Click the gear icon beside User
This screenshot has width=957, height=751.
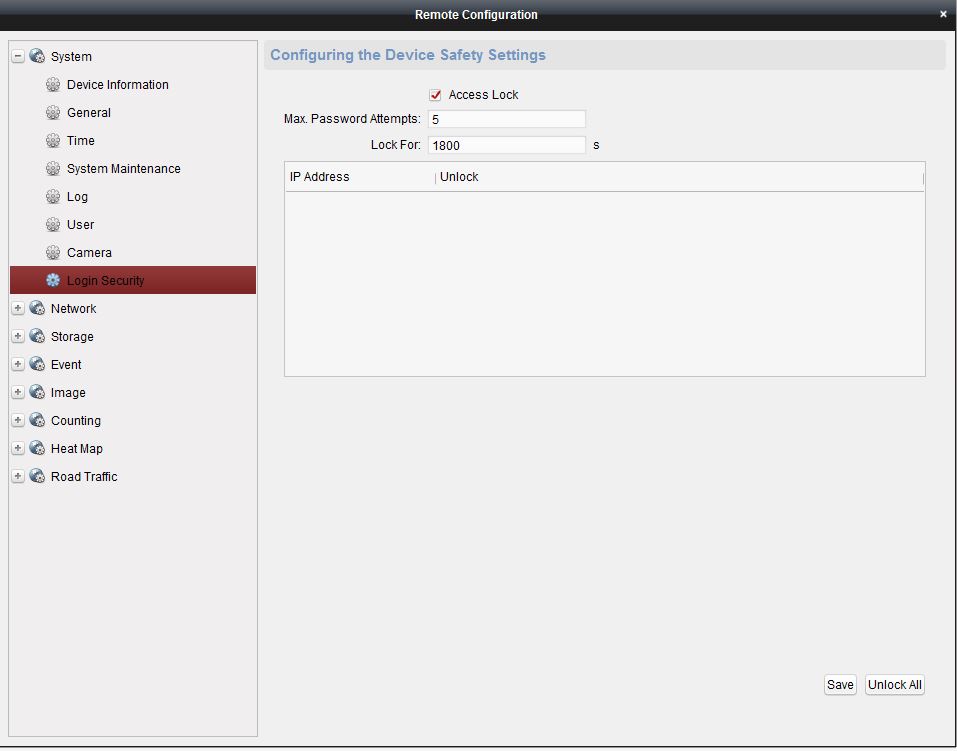(53, 225)
